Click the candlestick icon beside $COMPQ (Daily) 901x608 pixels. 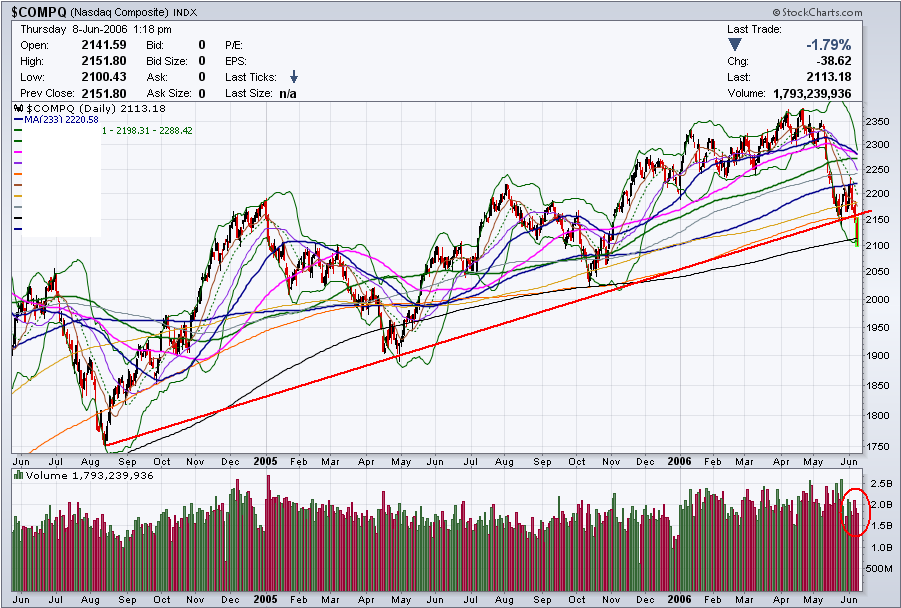tap(20, 107)
